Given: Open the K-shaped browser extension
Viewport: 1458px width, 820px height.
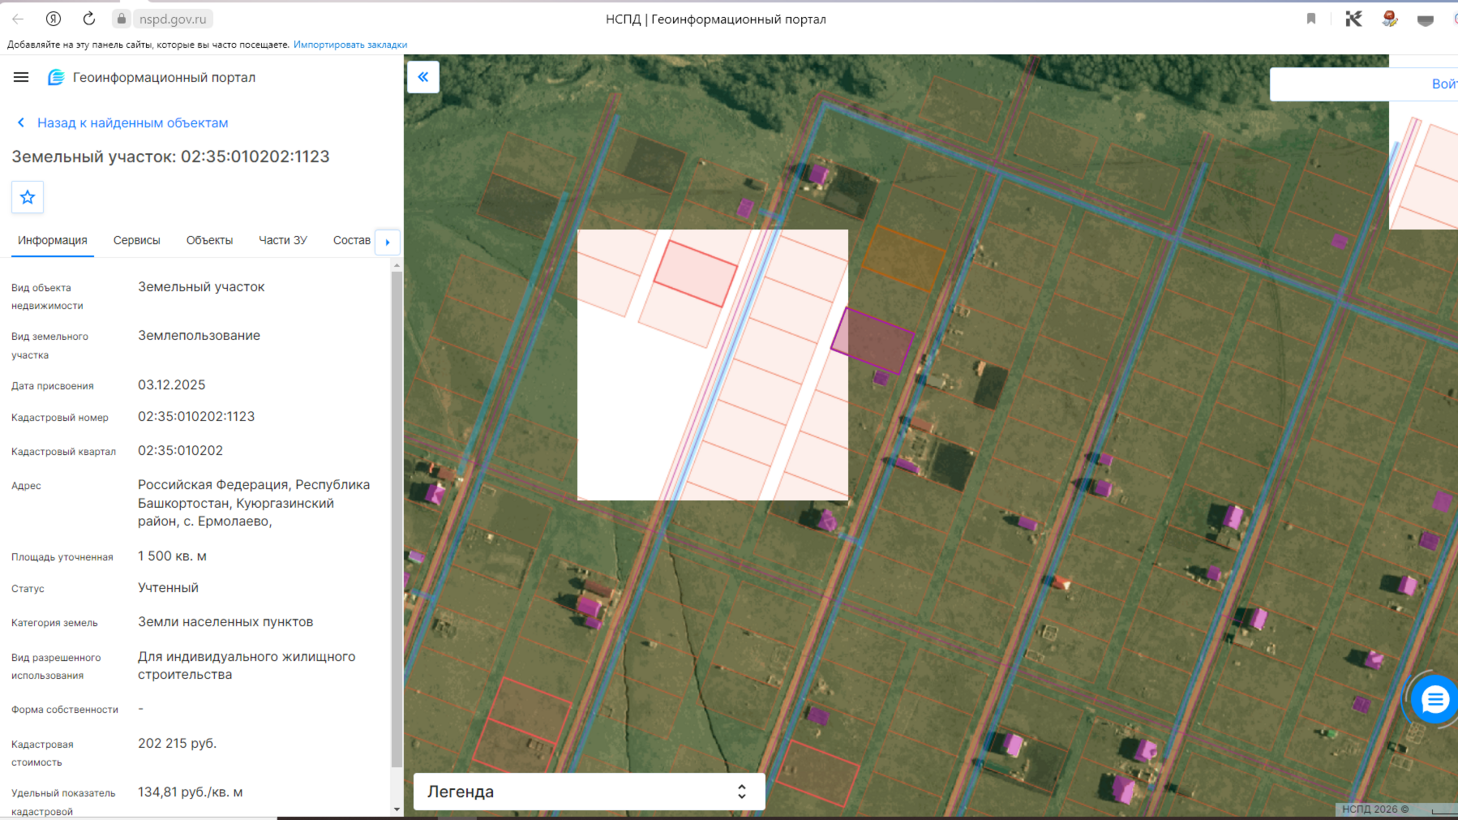Looking at the screenshot, I should point(1353,19).
